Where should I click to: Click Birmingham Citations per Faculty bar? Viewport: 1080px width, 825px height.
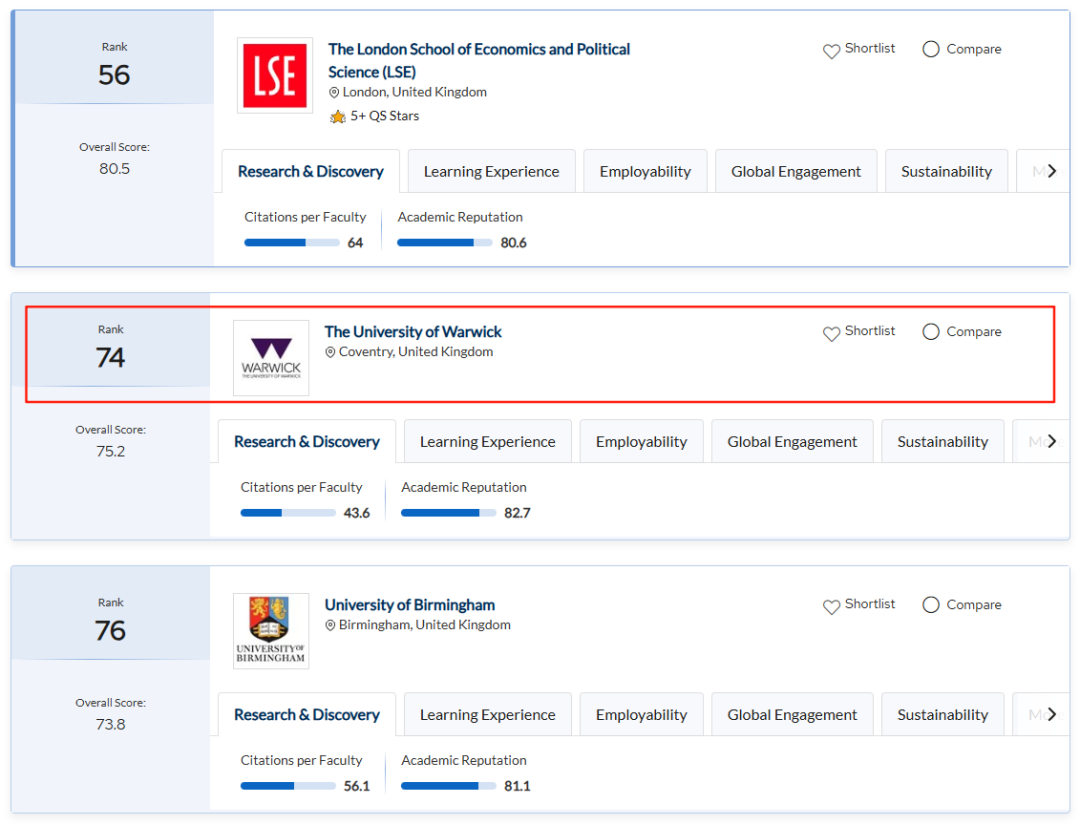pos(288,786)
